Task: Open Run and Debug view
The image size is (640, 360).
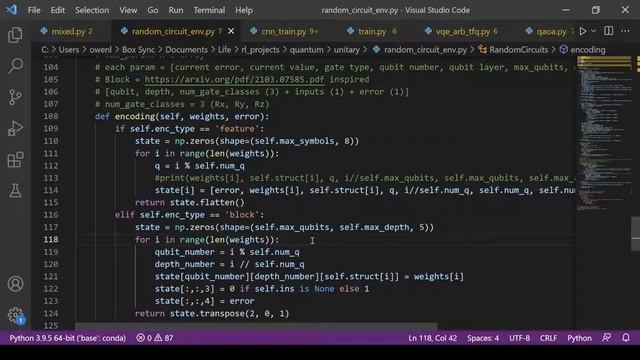Action: pos(15,128)
